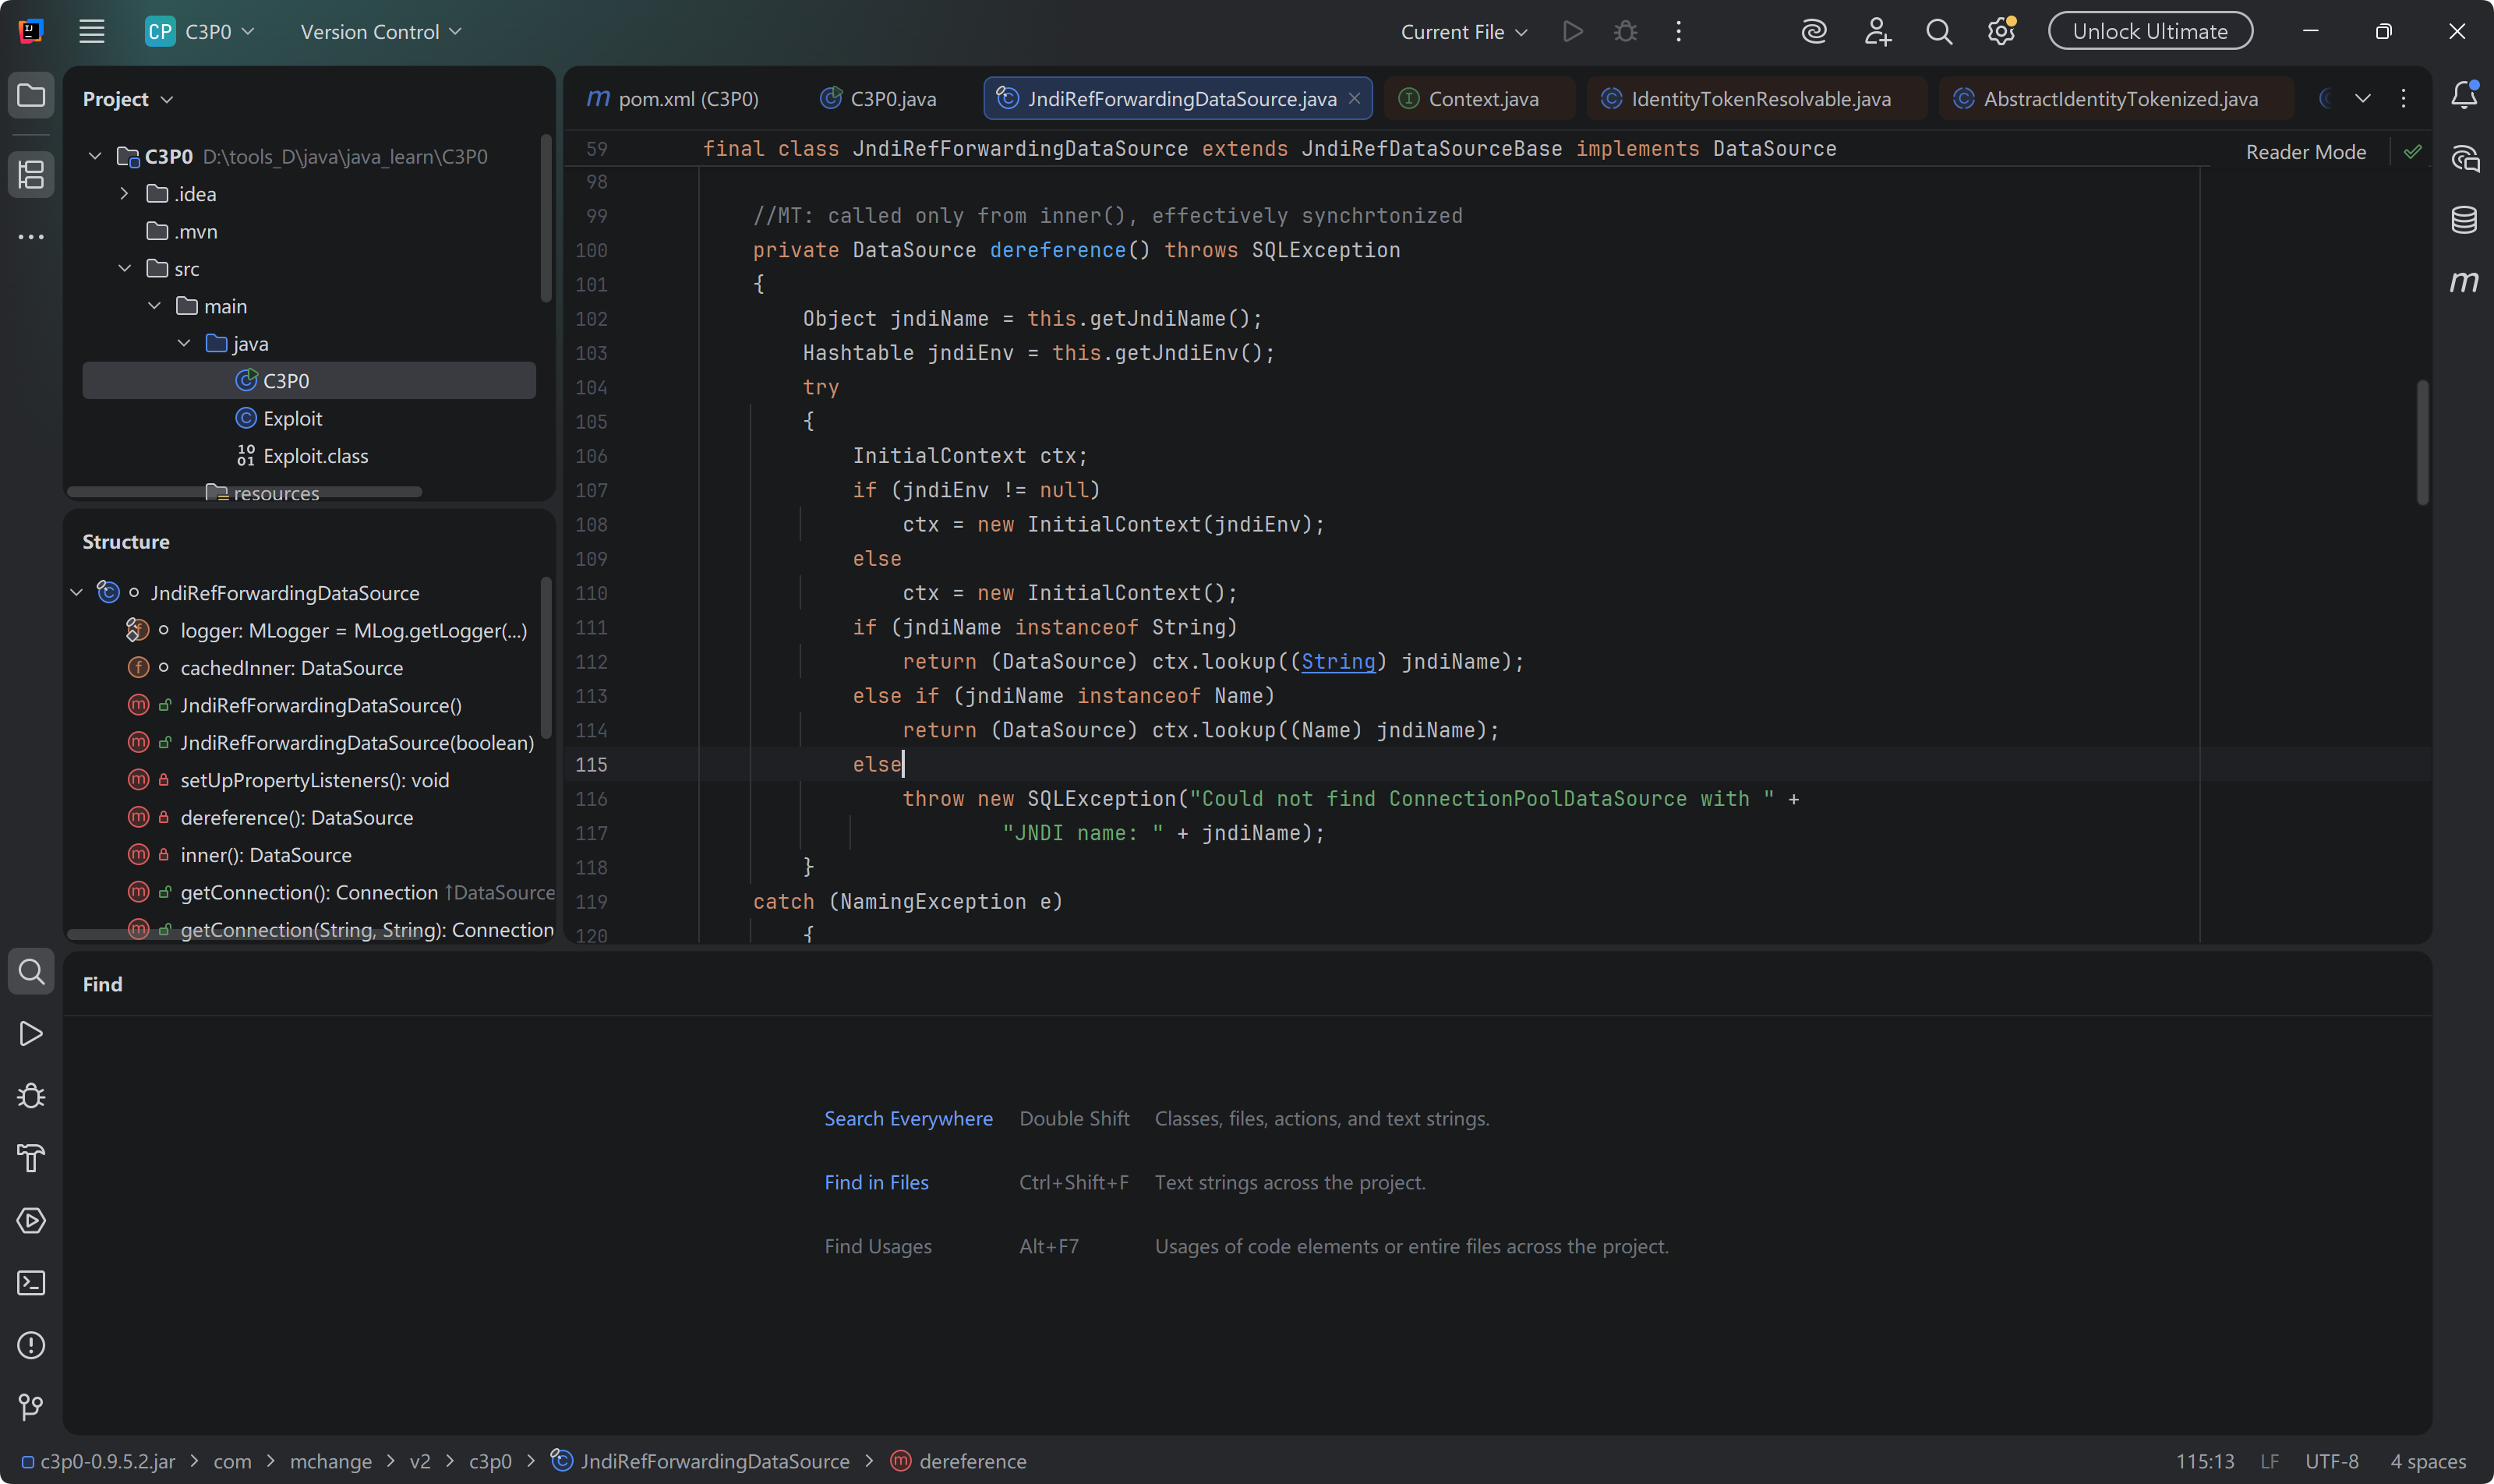Collapse the java folder
This screenshot has width=2494, height=1484.
coord(184,343)
